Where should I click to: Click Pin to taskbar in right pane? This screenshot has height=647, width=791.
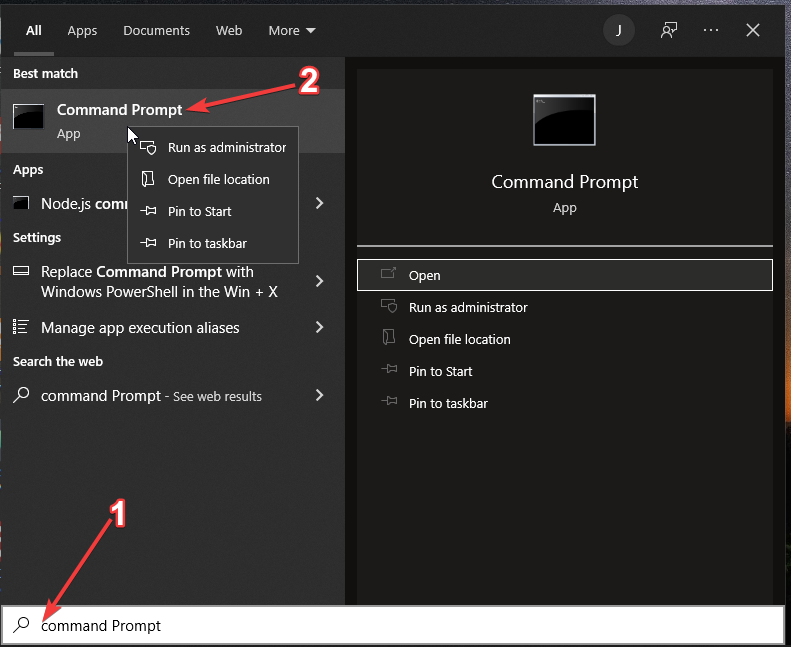(564, 403)
